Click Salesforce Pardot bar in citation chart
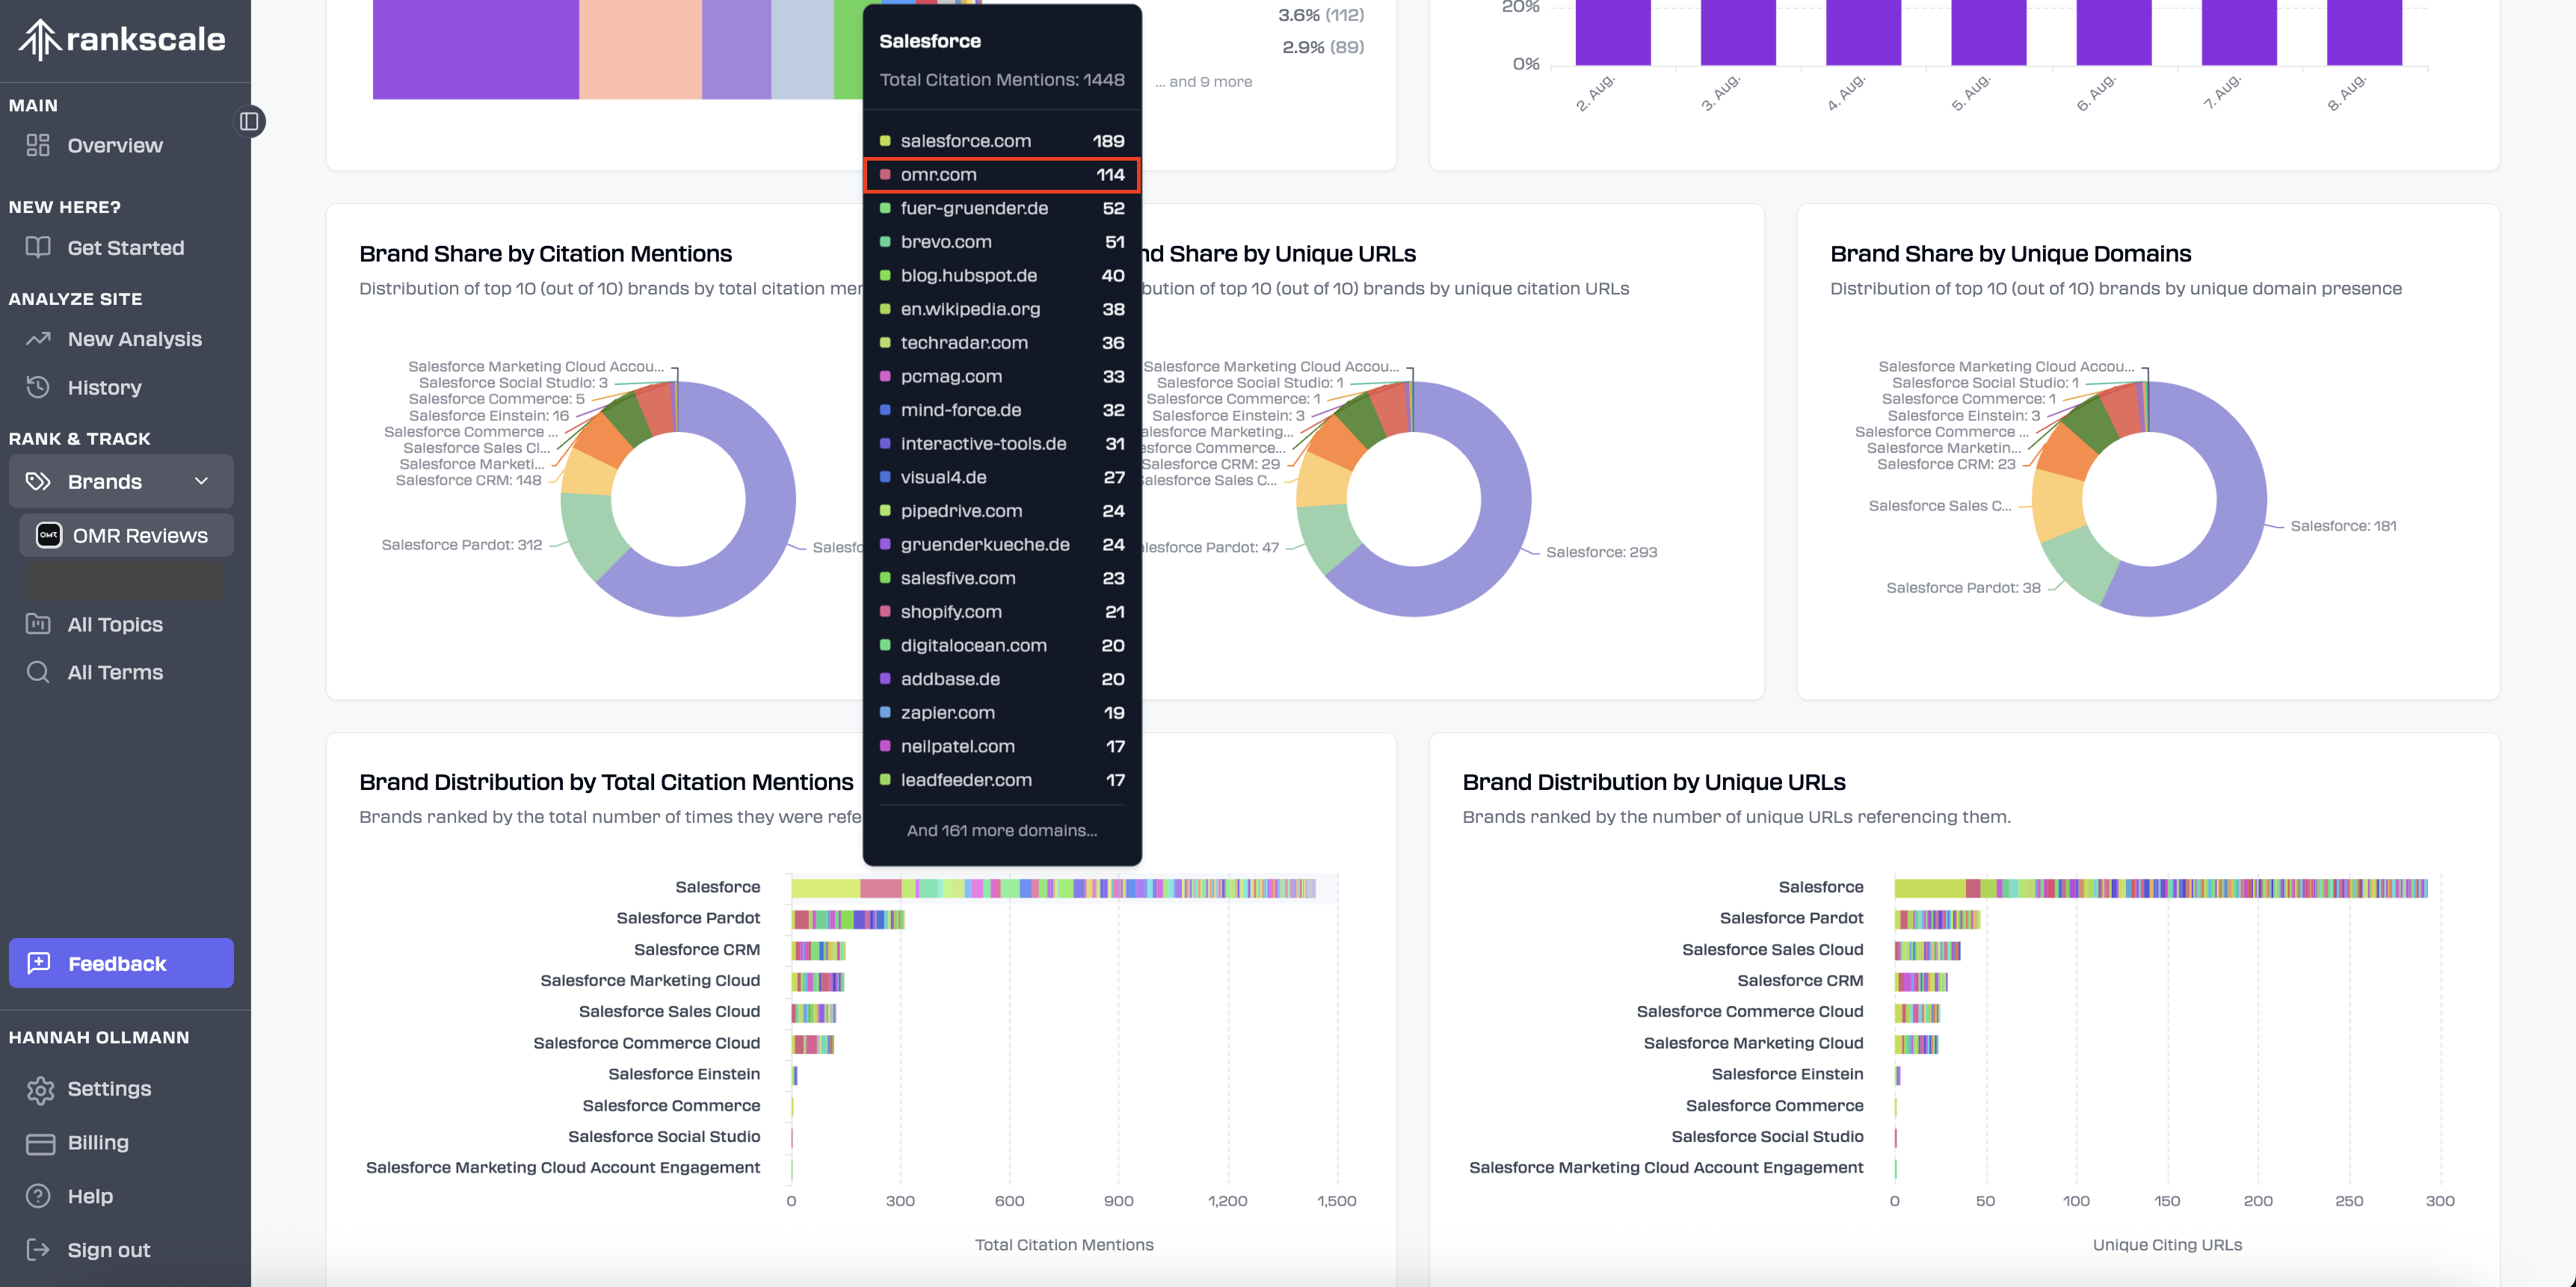 coord(848,919)
